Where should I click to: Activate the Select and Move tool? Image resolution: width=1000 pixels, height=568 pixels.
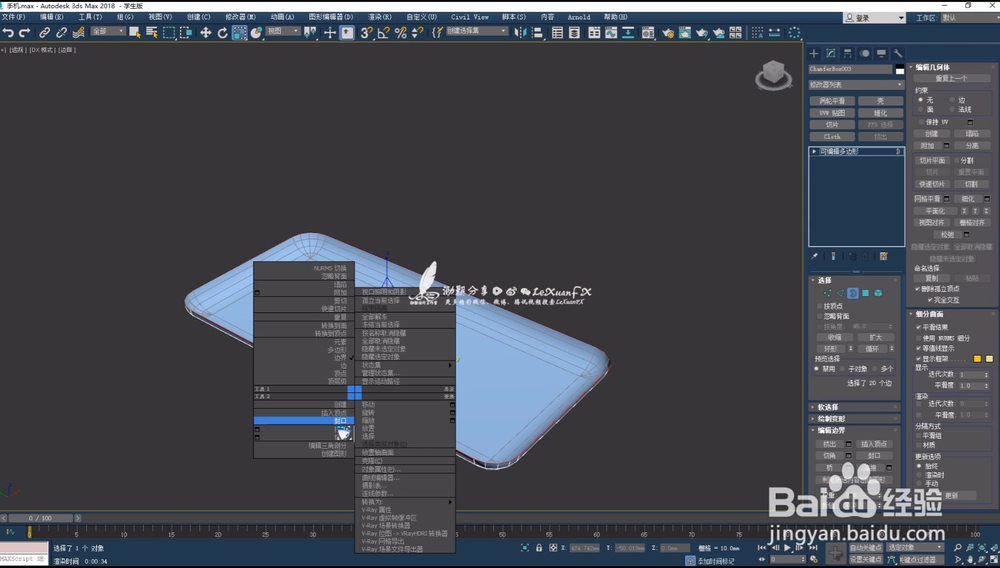pos(205,32)
